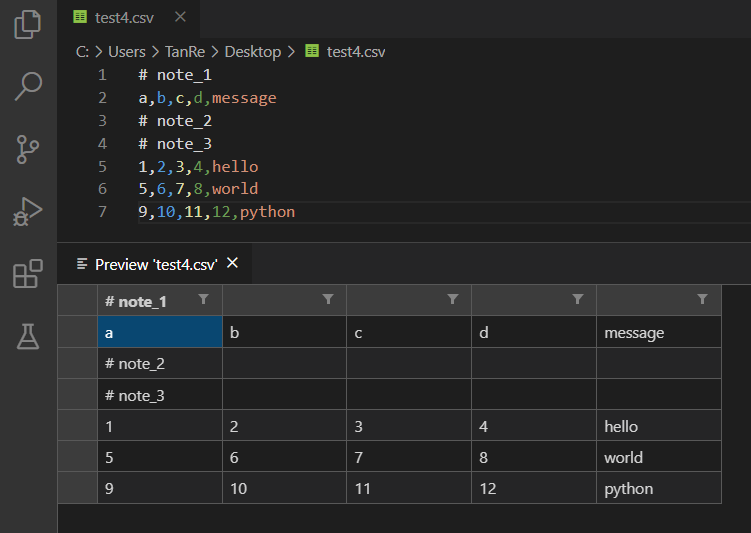Screen dimensions: 751x533
Task: Select cell '6' in preview table
Action: click(284, 456)
